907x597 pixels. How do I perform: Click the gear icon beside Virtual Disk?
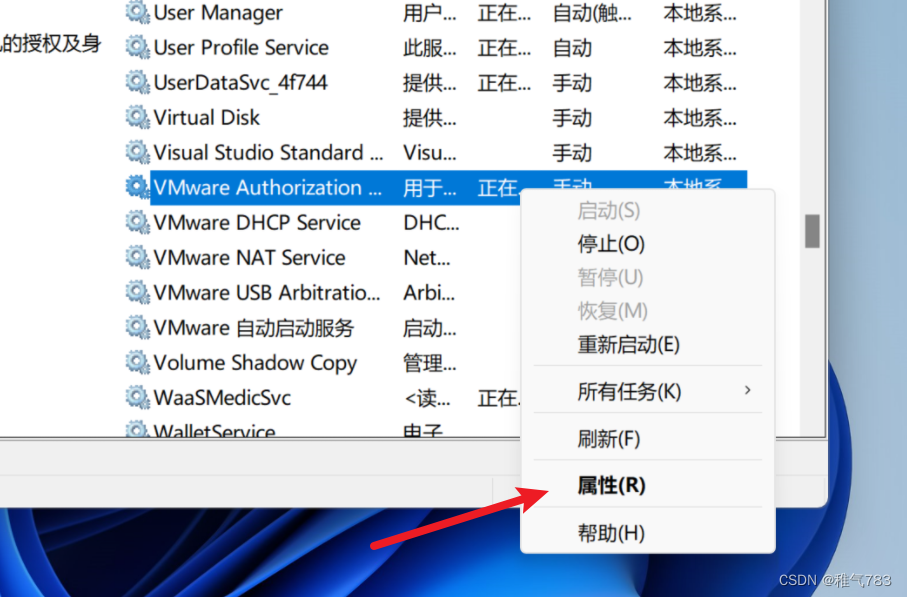pos(138,117)
